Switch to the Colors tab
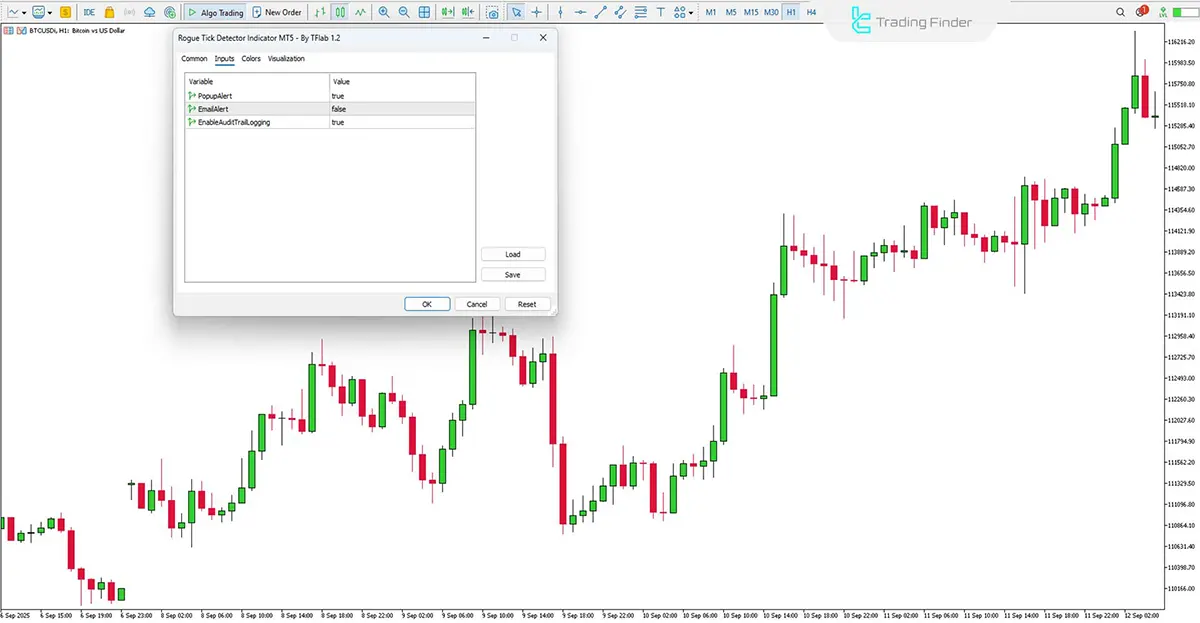Image resolution: width=1200 pixels, height=623 pixels. point(250,58)
